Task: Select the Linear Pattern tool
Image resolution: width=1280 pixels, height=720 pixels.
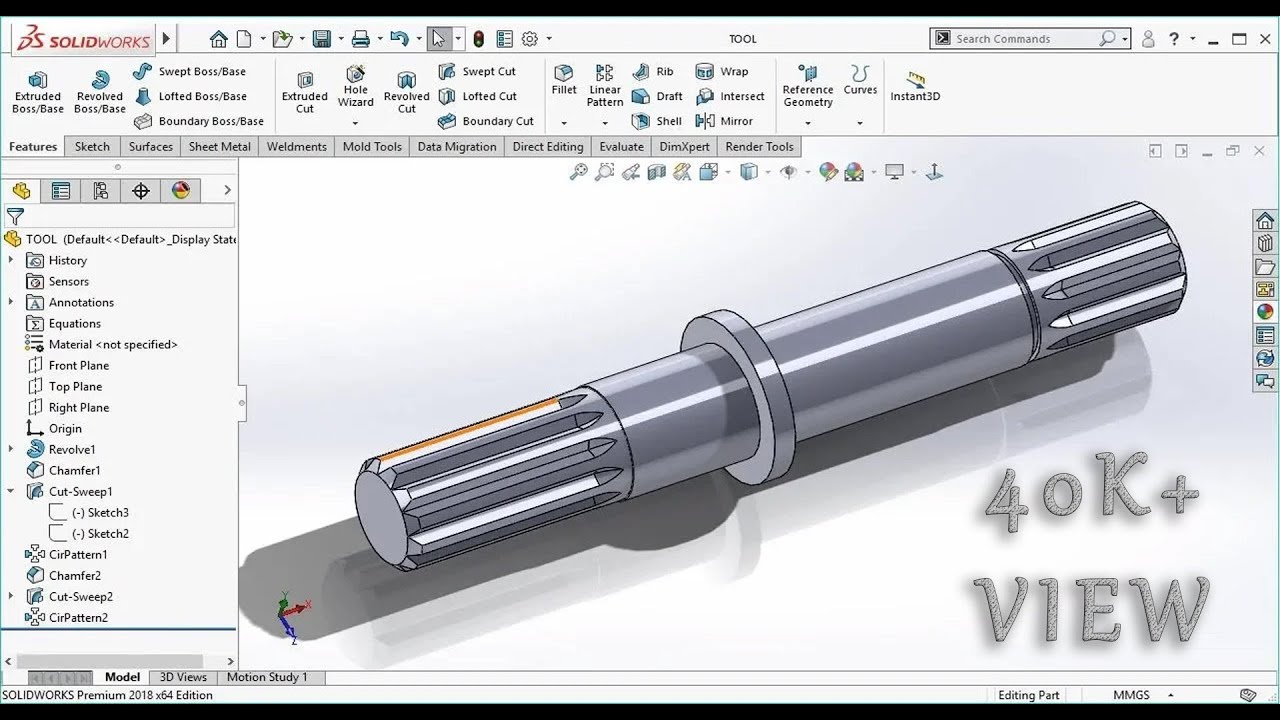Action: [605, 86]
